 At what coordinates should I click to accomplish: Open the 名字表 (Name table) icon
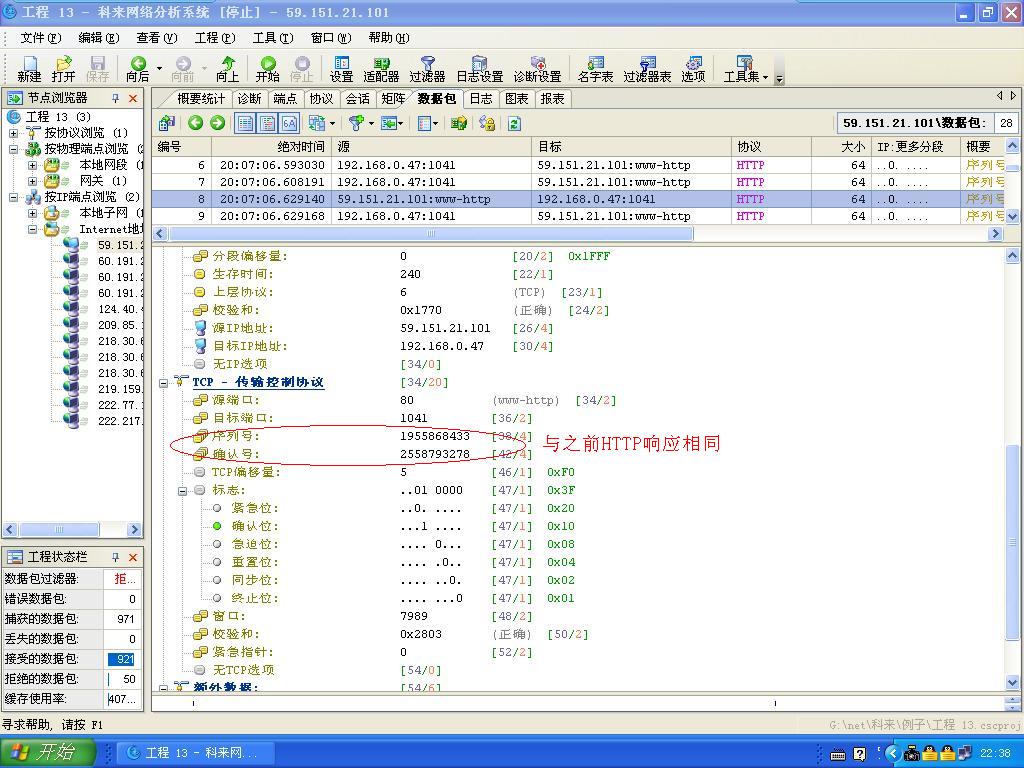tap(595, 65)
